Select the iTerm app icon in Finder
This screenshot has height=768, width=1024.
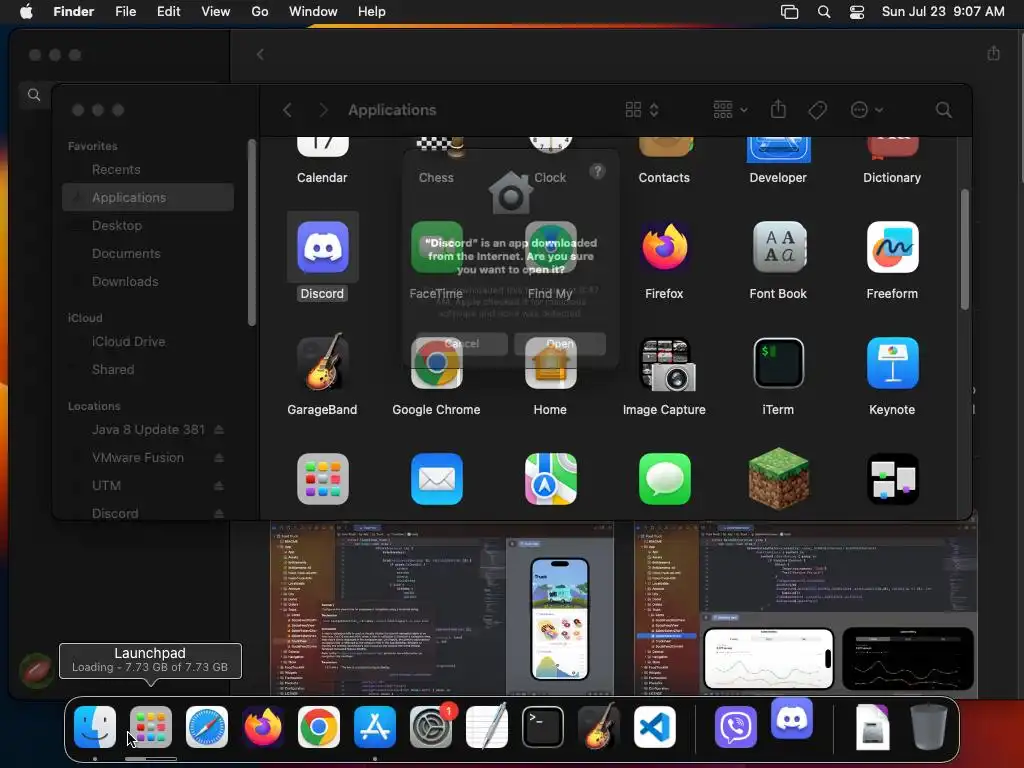tap(778, 363)
